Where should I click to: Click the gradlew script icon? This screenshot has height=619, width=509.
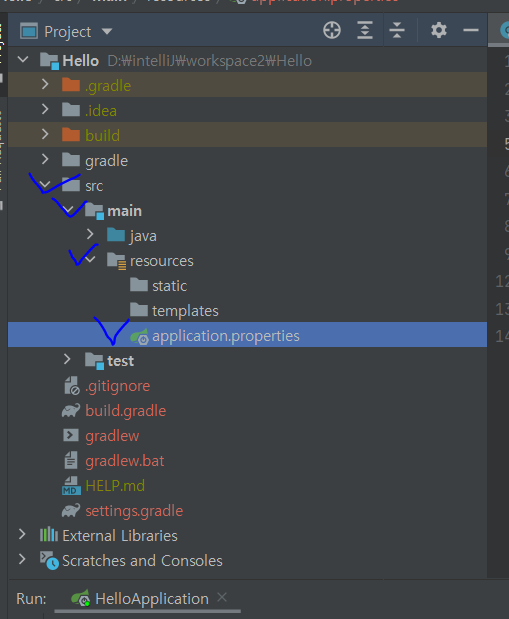click(71, 435)
